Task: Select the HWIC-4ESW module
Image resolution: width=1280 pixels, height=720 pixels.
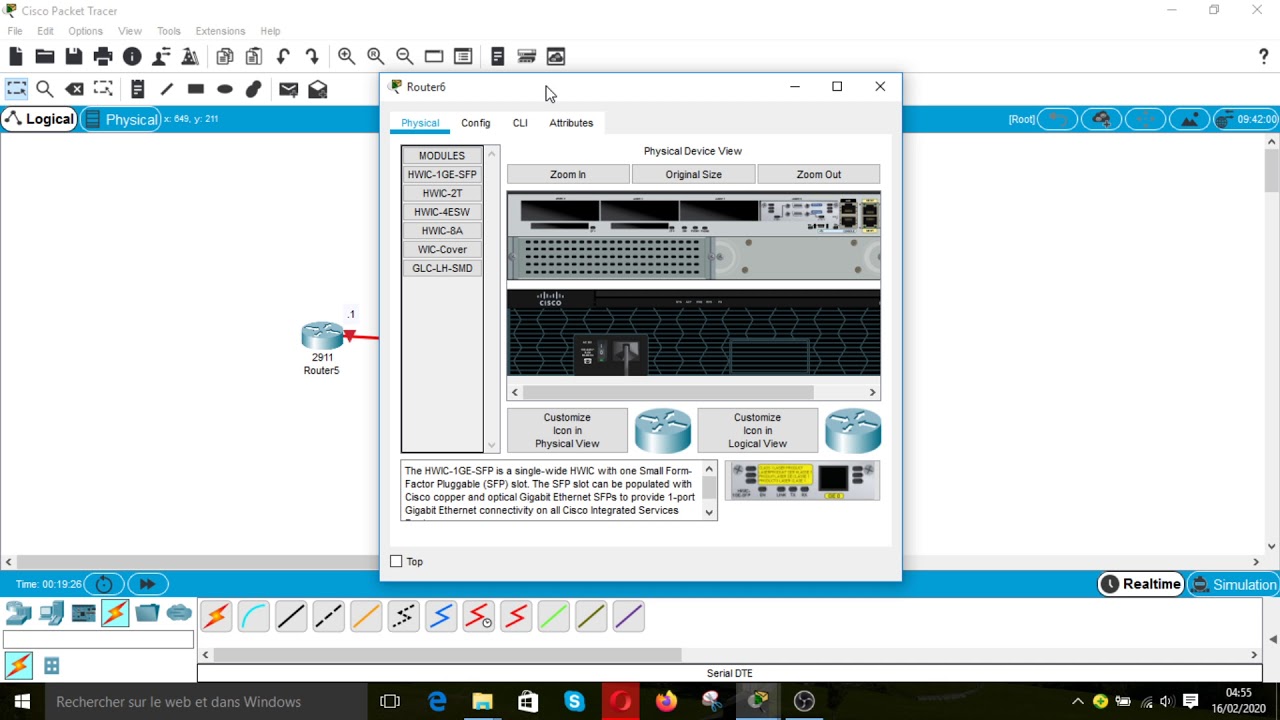Action: click(442, 212)
